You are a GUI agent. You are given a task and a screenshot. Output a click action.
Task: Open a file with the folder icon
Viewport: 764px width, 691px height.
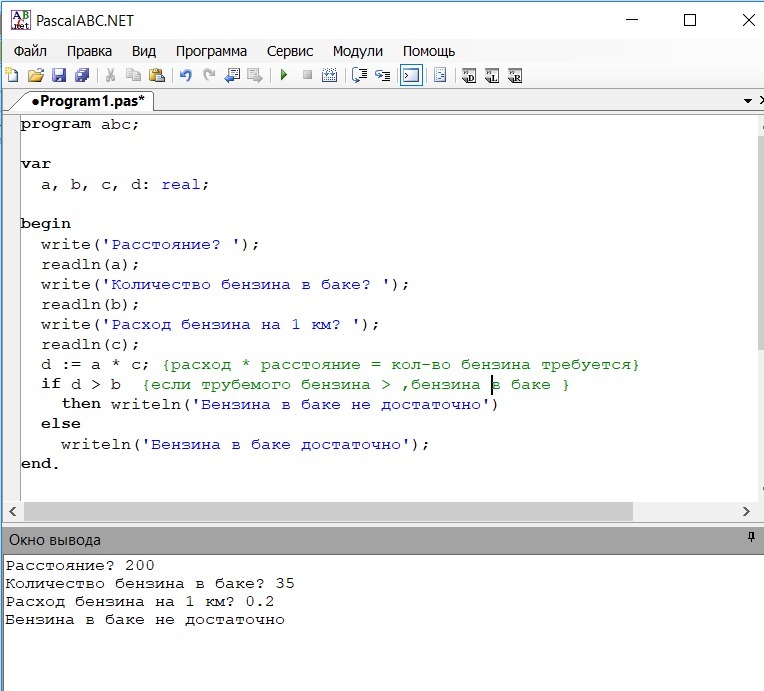click(36, 75)
